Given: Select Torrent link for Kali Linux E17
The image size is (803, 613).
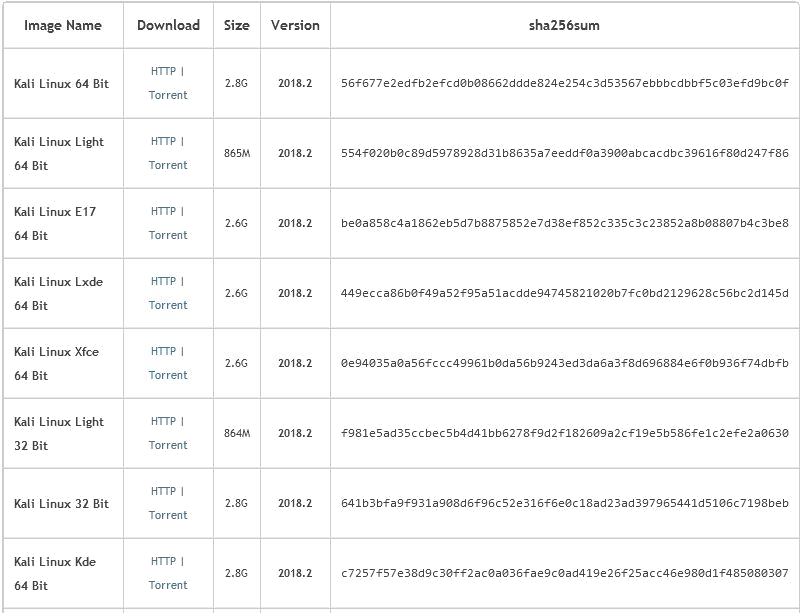Looking at the screenshot, I should (x=168, y=236).
